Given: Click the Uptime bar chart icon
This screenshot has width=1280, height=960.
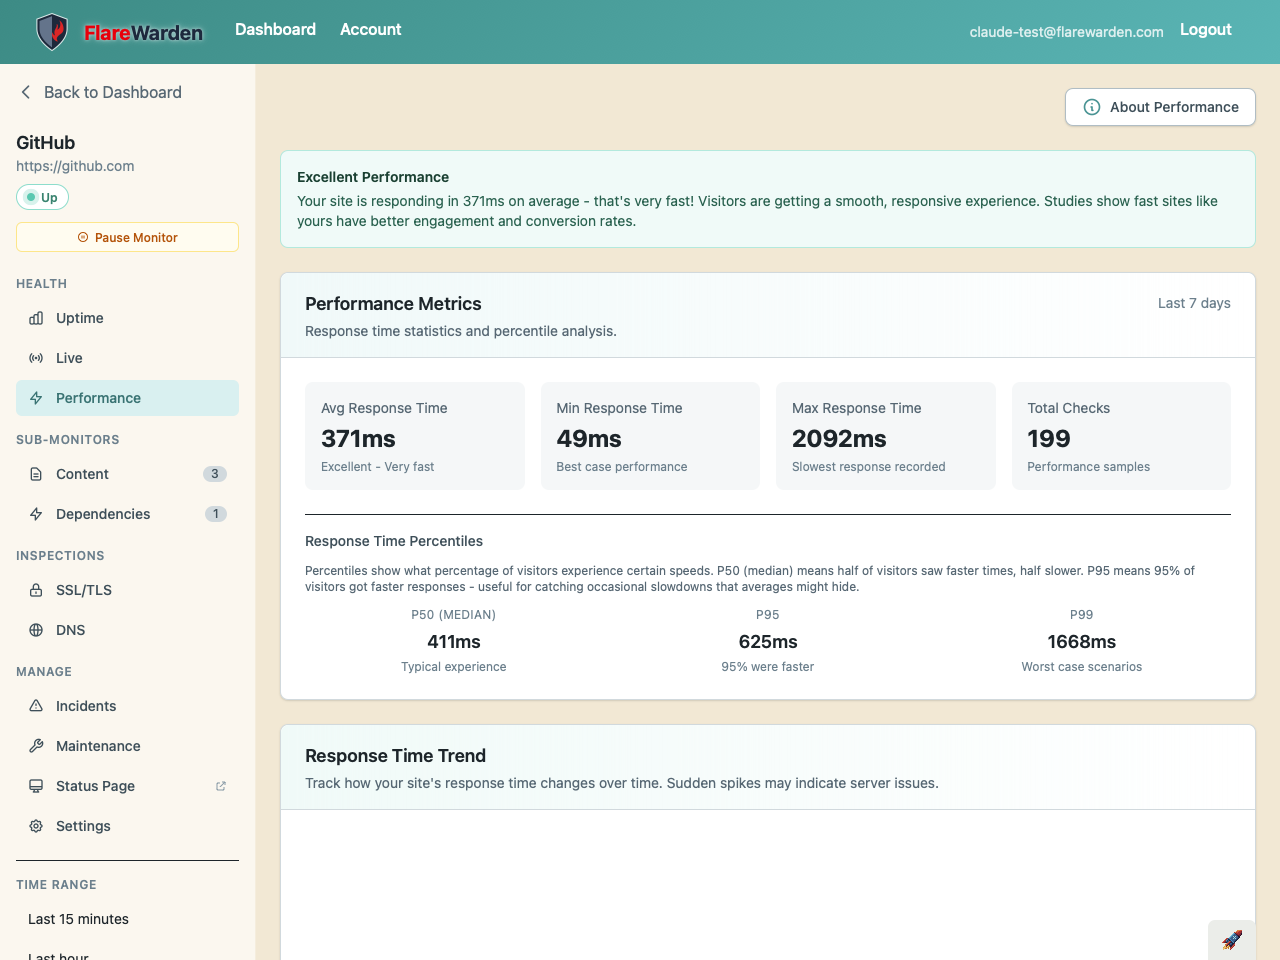Looking at the screenshot, I should pos(36,318).
